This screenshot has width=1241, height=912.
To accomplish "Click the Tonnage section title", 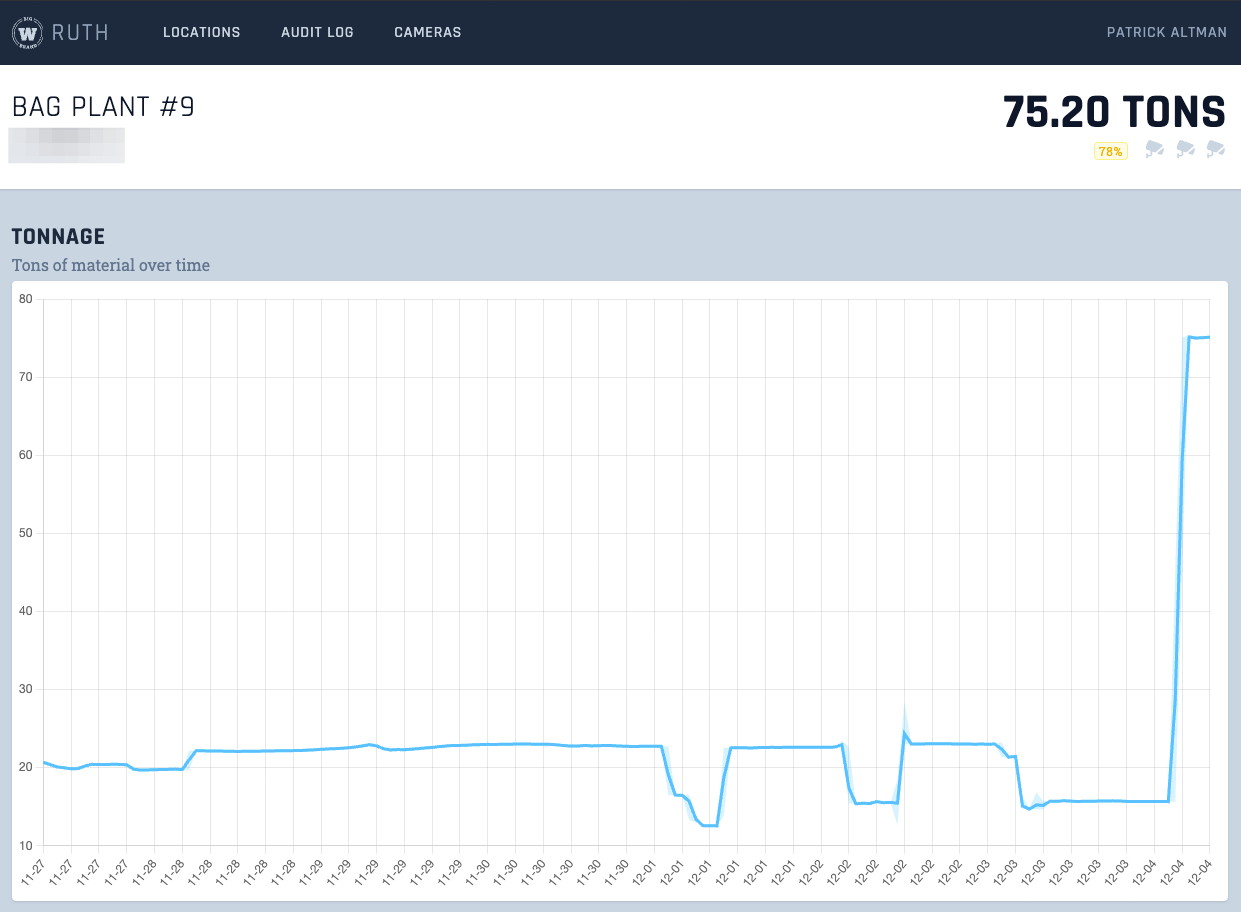I will (58, 237).
